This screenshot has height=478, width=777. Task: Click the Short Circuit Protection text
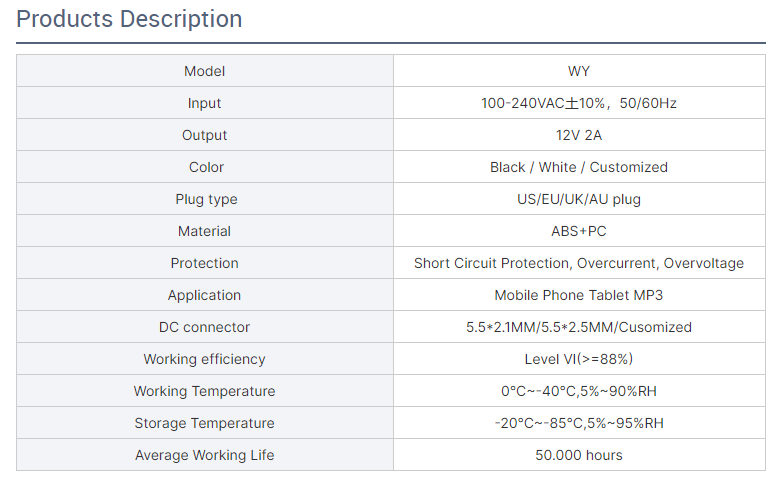[x=492, y=263]
